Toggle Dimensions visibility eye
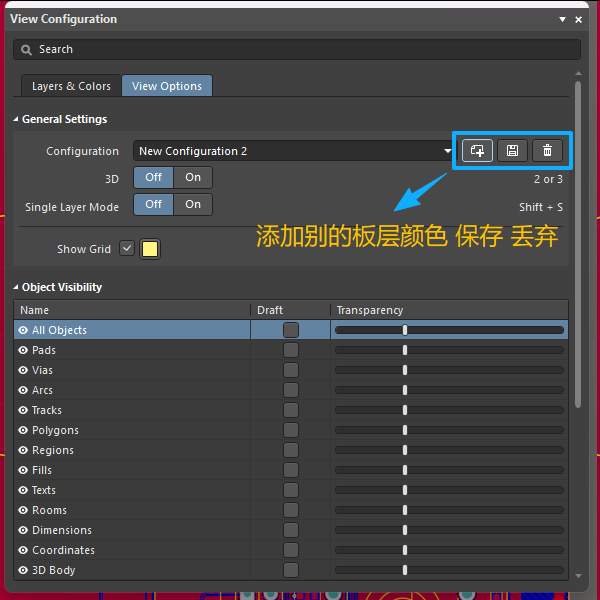The image size is (600, 600). 23,530
